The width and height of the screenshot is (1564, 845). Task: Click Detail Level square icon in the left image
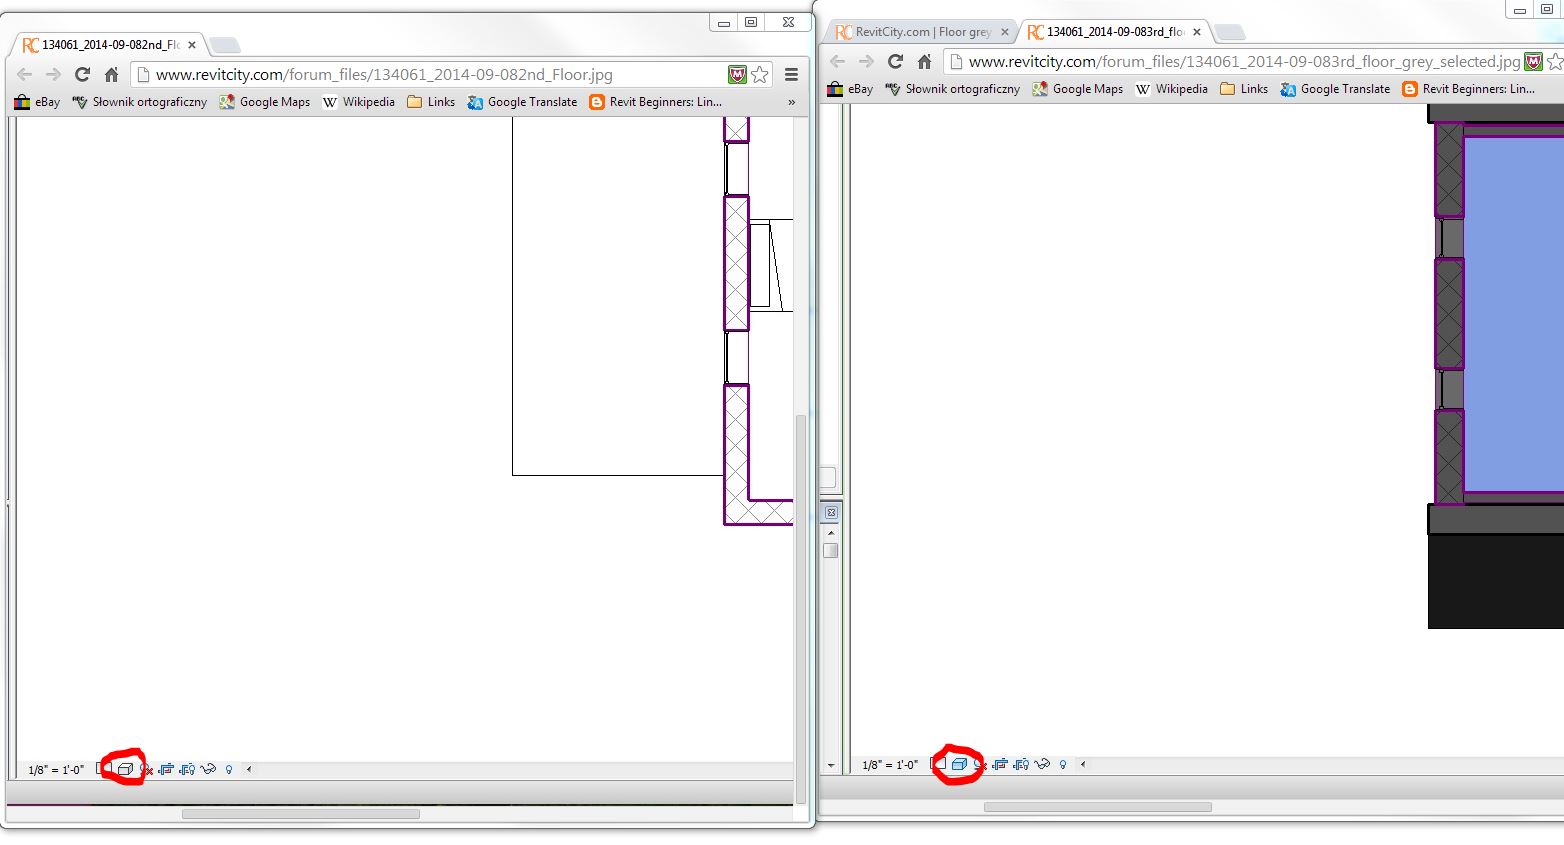pyautogui.click(x=104, y=768)
